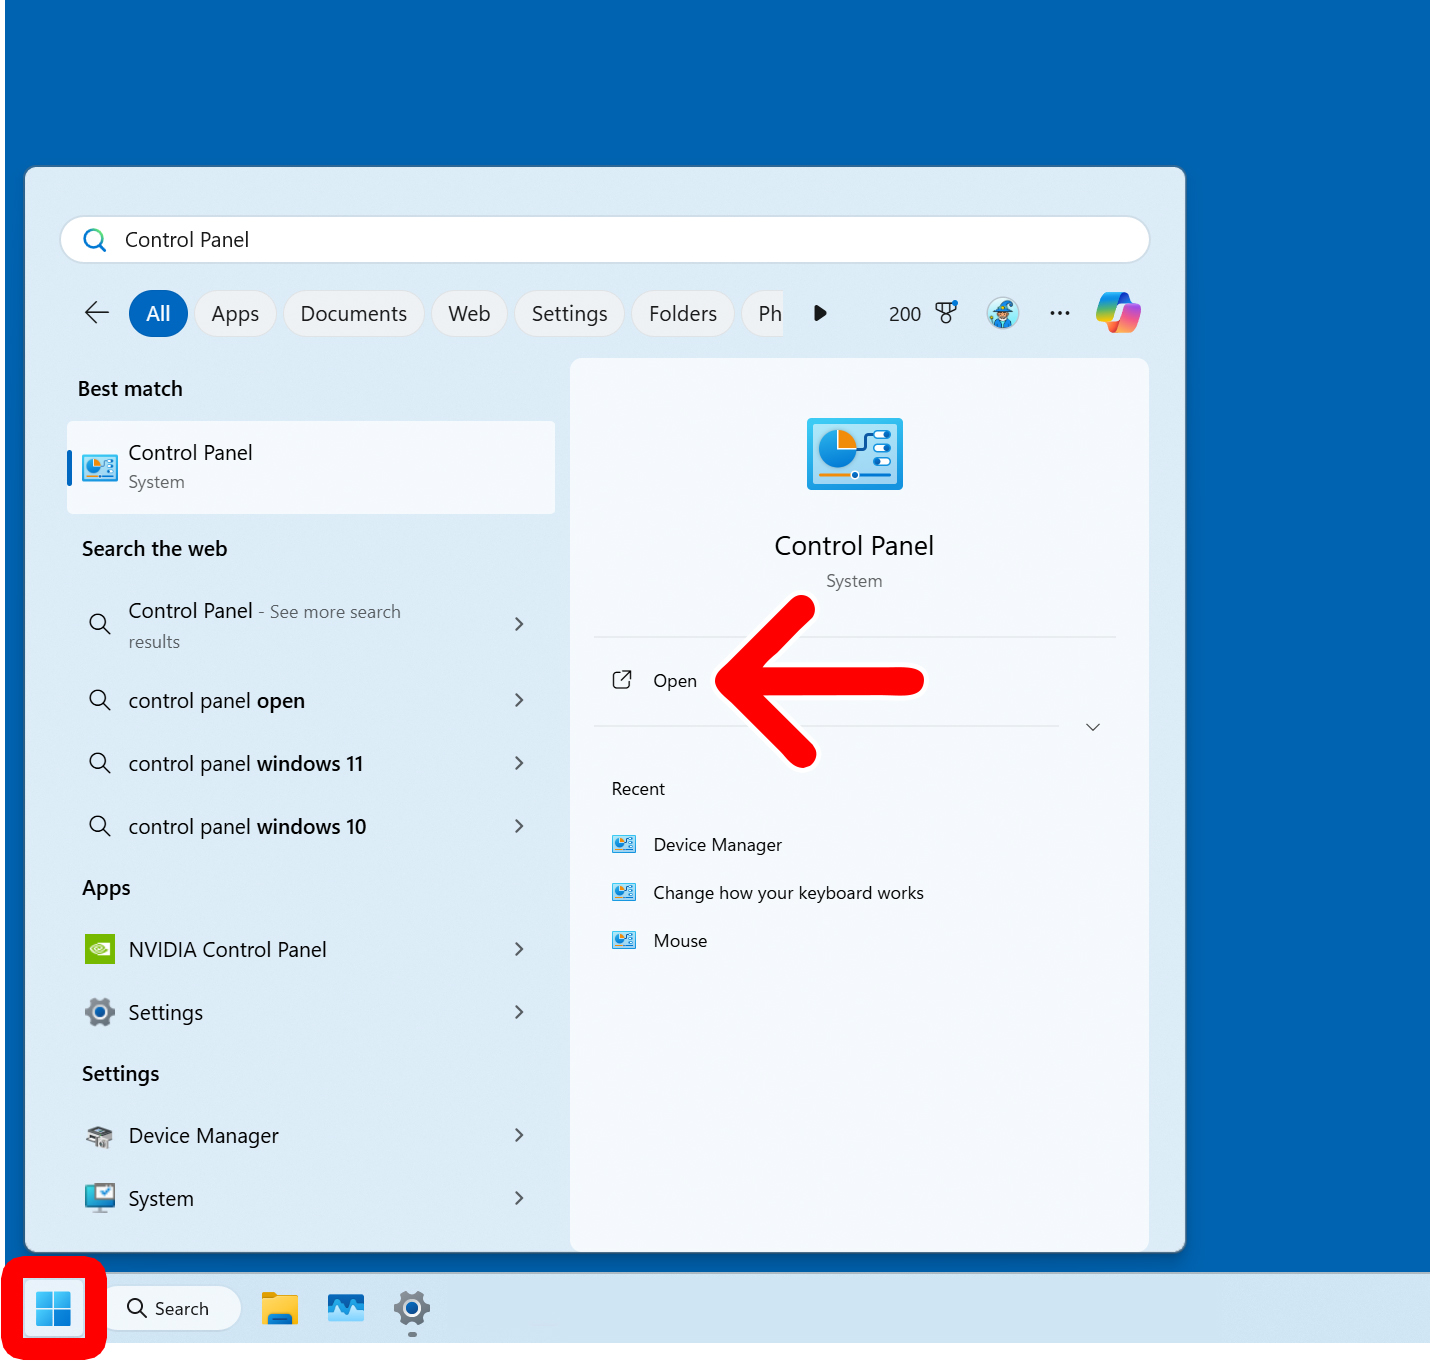Select the Documents filter tab
Image resolution: width=1430 pixels, height=1361 pixels.
tap(353, 314)
